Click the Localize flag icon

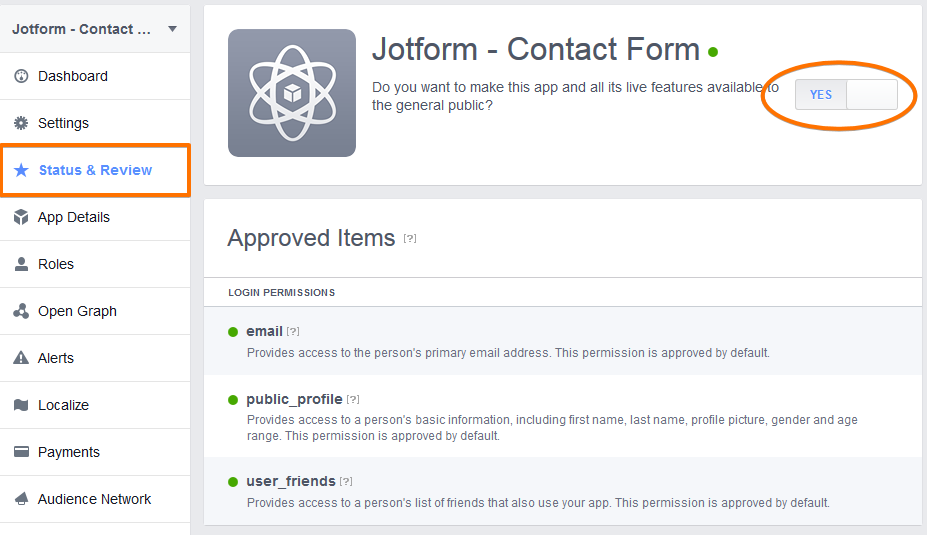point(21,405)
